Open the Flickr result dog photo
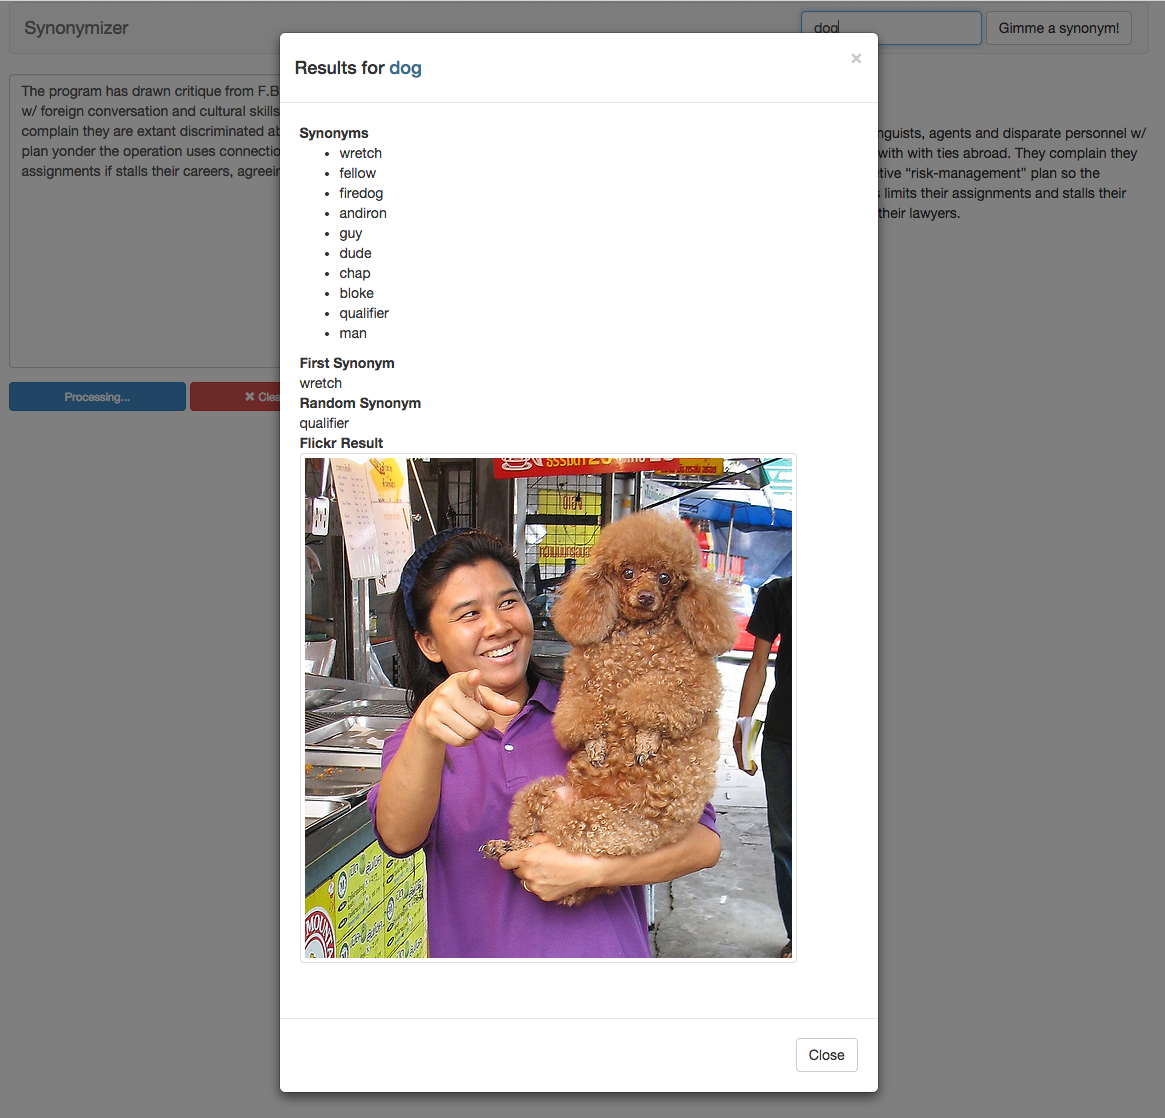Viewport: 1165px width, 1118px height. (x=548, y=708)
